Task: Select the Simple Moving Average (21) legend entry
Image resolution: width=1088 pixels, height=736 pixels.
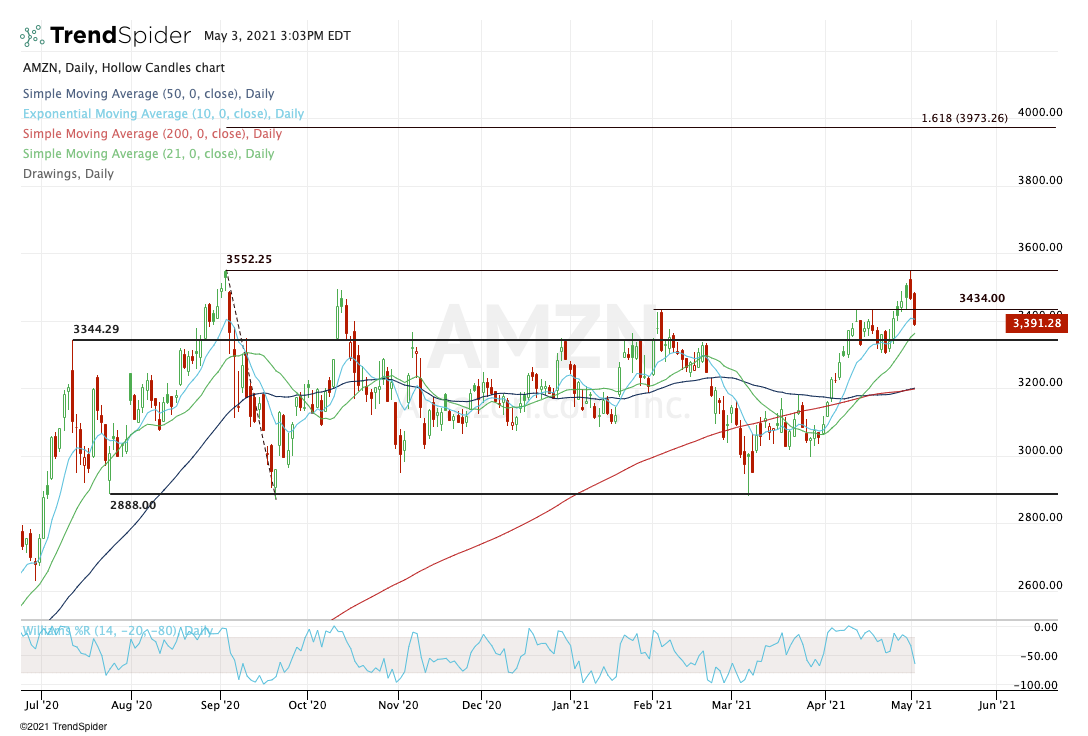Action: tap(148, 154)
